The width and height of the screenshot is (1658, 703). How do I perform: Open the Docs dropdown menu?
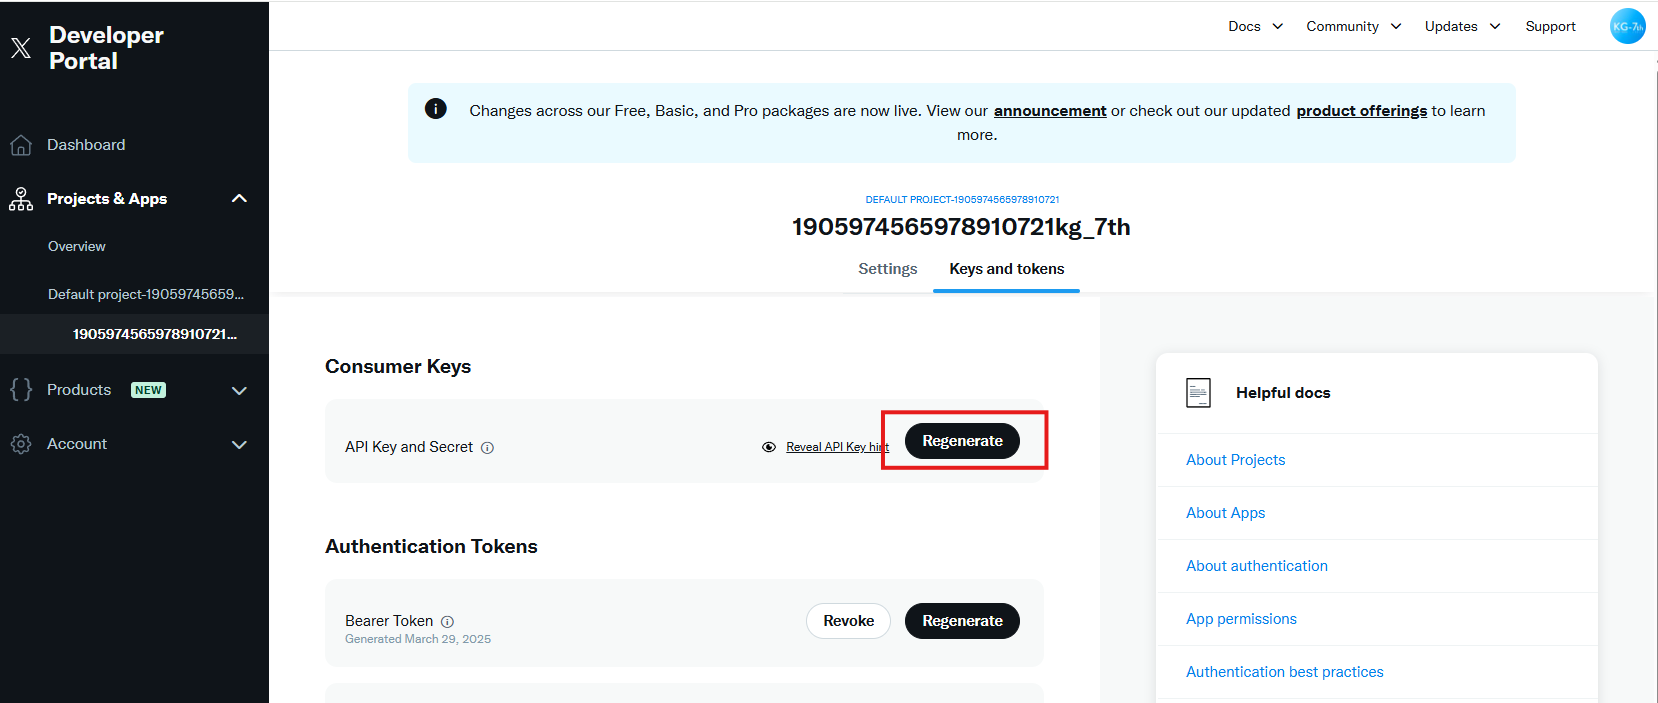coord(1255,26)
